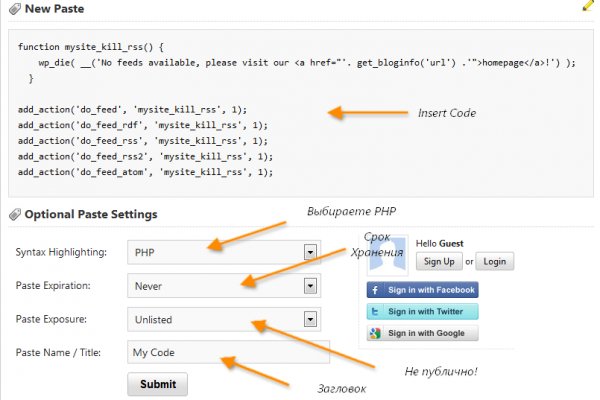Click the icon beside Optional Paste Settings
The width and height of the screenshot is (600, 400).
point(14,214)
